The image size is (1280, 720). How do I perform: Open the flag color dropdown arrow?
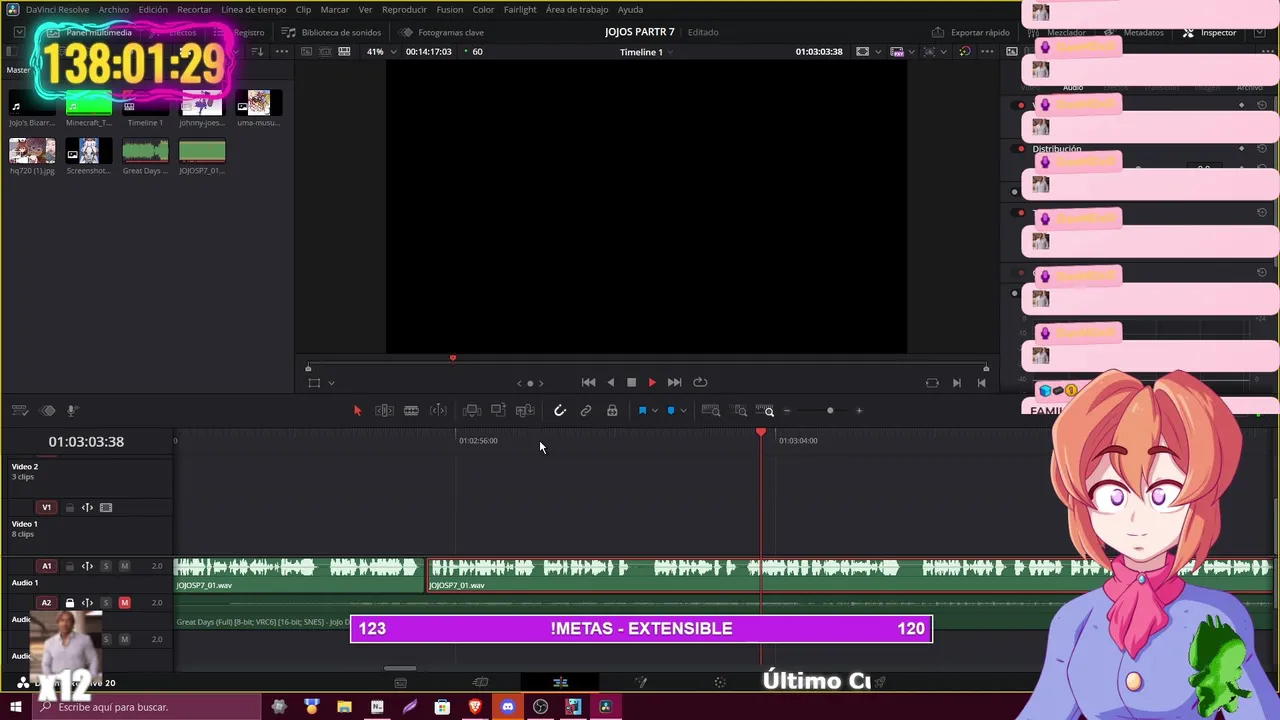coord(655,411)
